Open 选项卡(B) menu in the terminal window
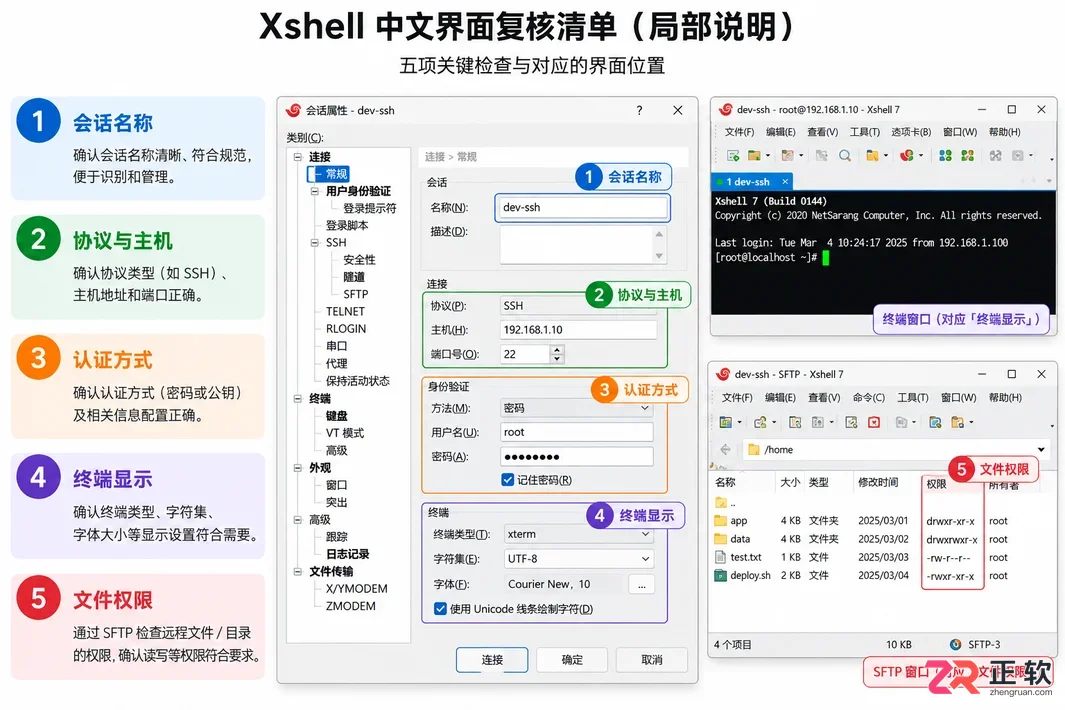 click(911, 132)
